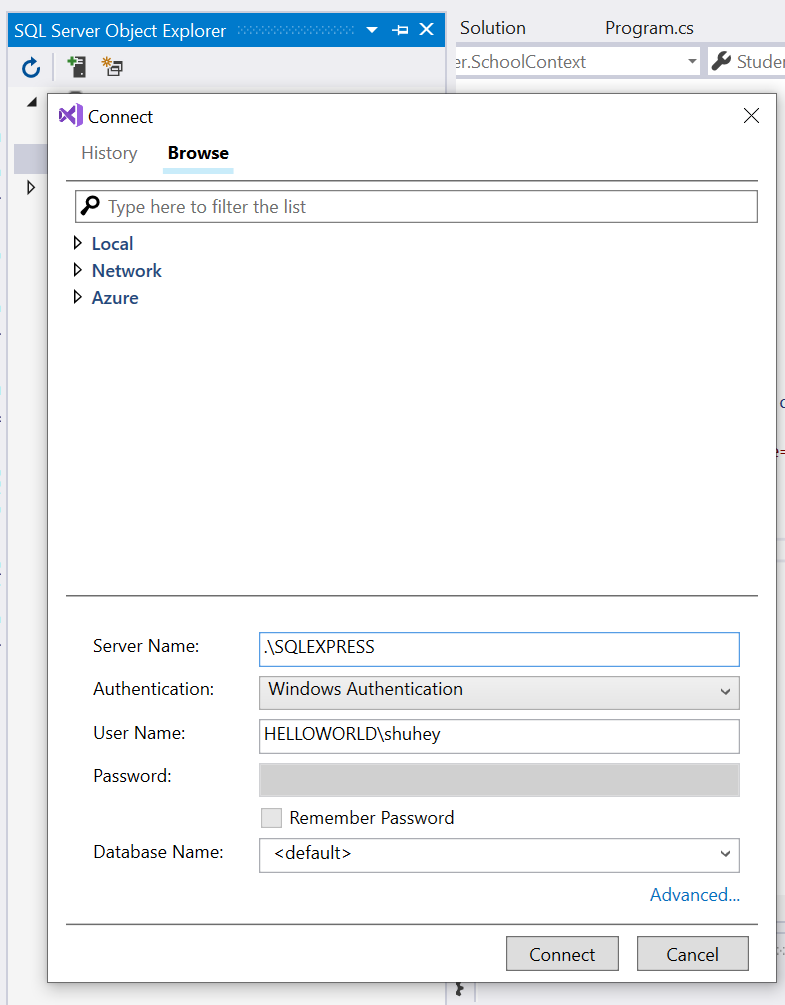Toggle auto-hide pin on Object Explorer
Screen dimensions: 785x1005
point(400,30)
